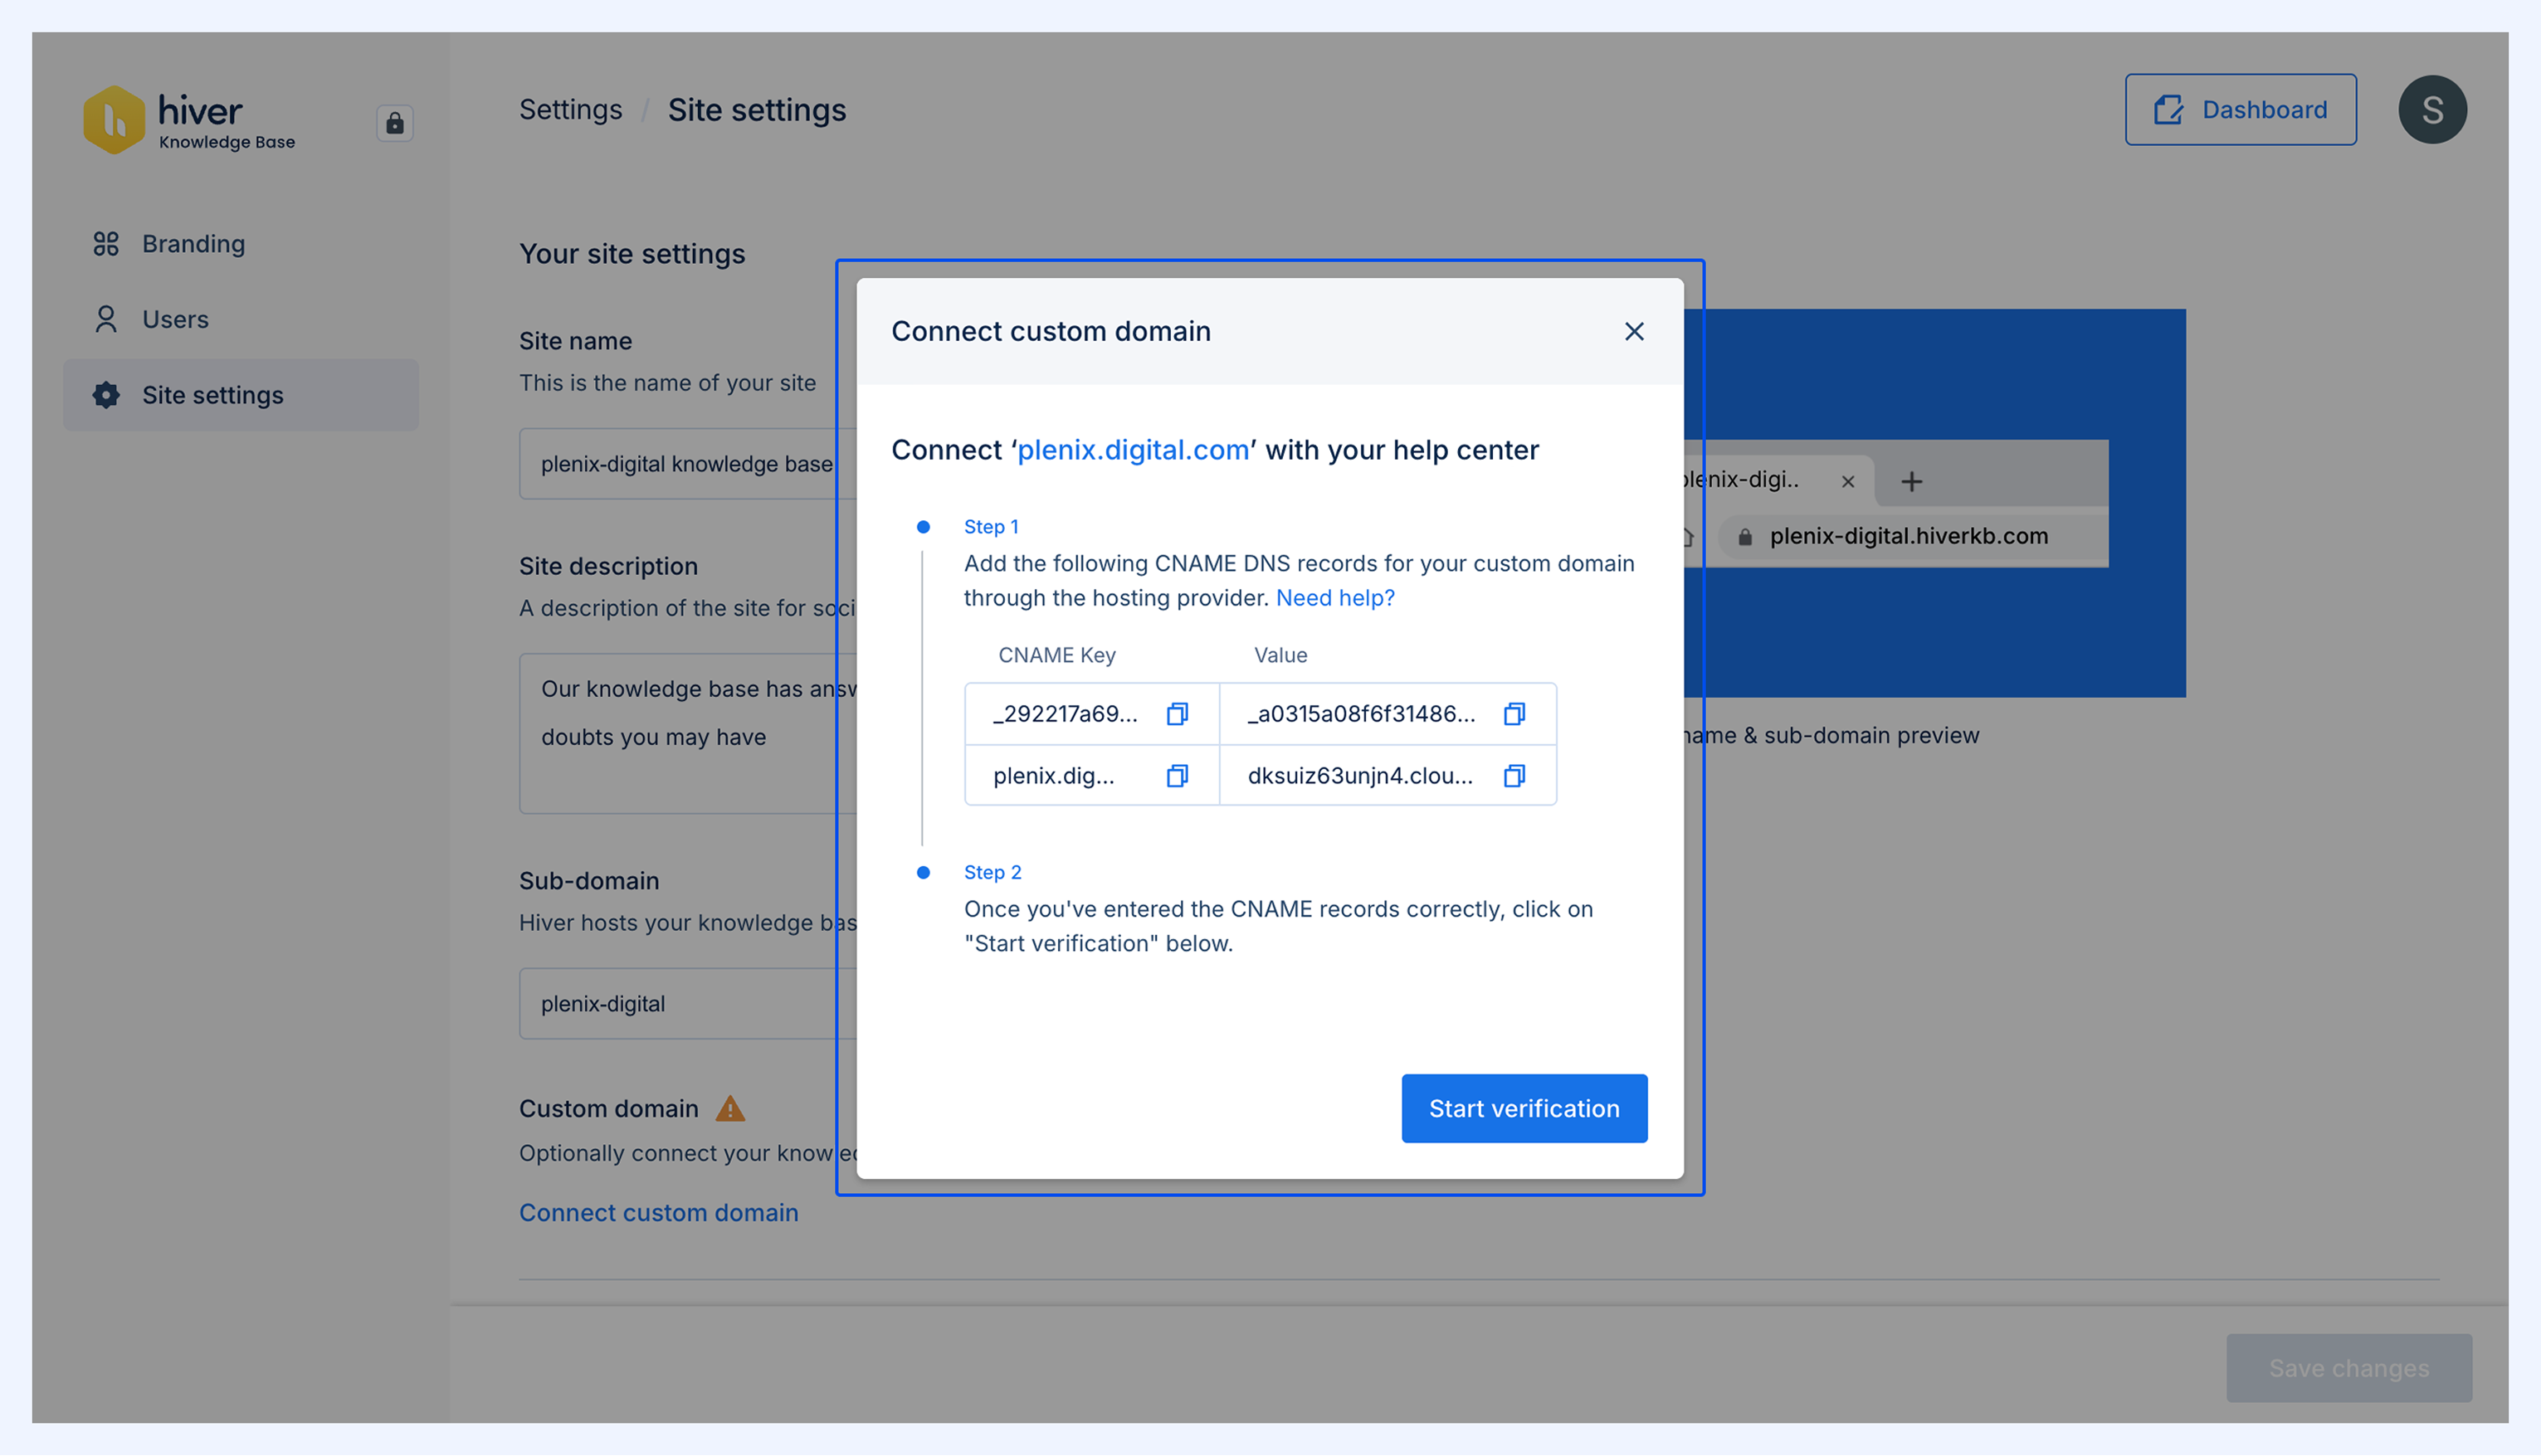Click the Settings breadcrumb
Image resolution: width=2541 pixels, height=1456 pixels.
[570, 110]
